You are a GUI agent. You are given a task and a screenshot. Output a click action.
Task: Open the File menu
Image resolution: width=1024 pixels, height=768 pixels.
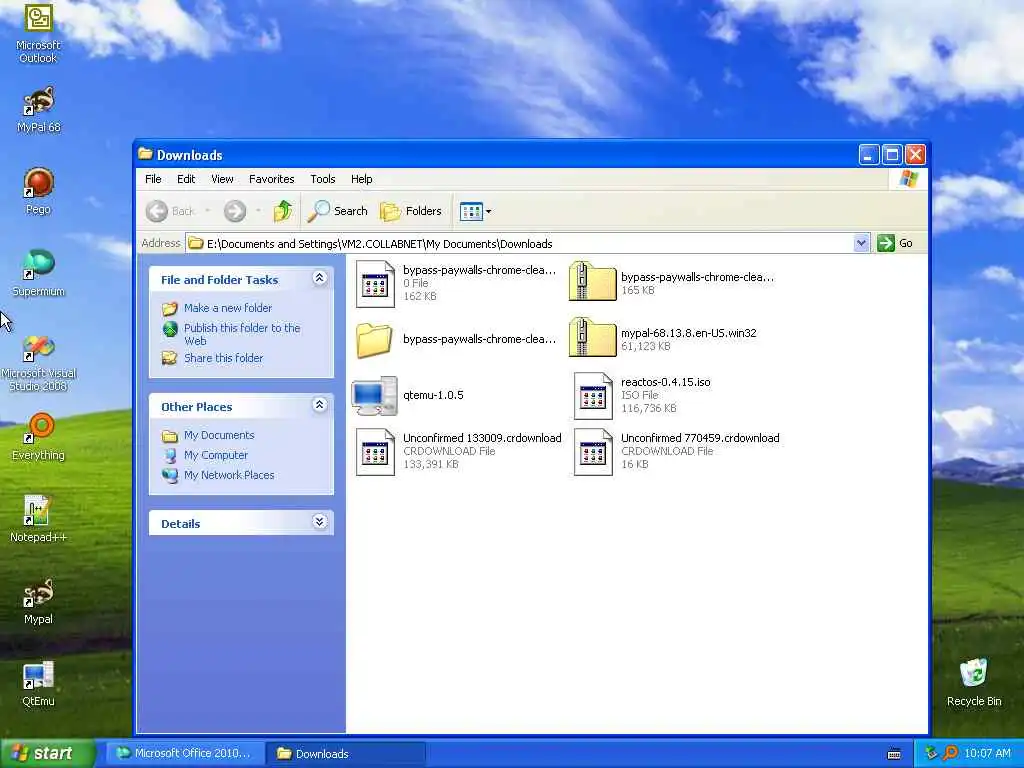coord(153,179)
